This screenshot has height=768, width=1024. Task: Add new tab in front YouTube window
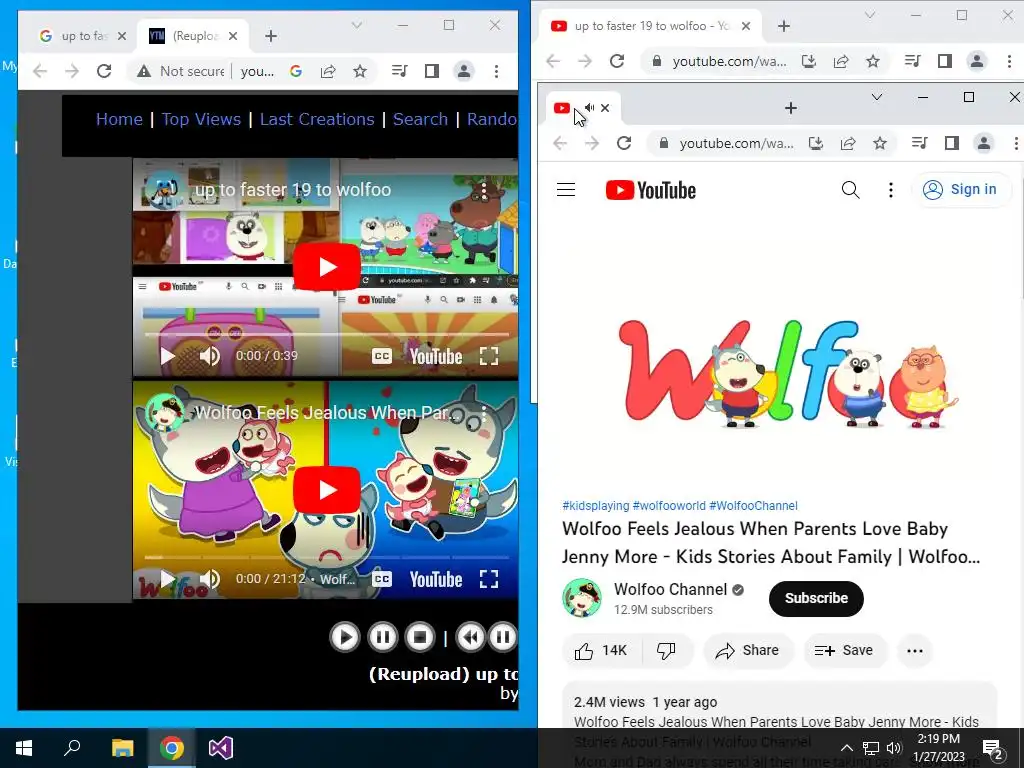point(791,108)
